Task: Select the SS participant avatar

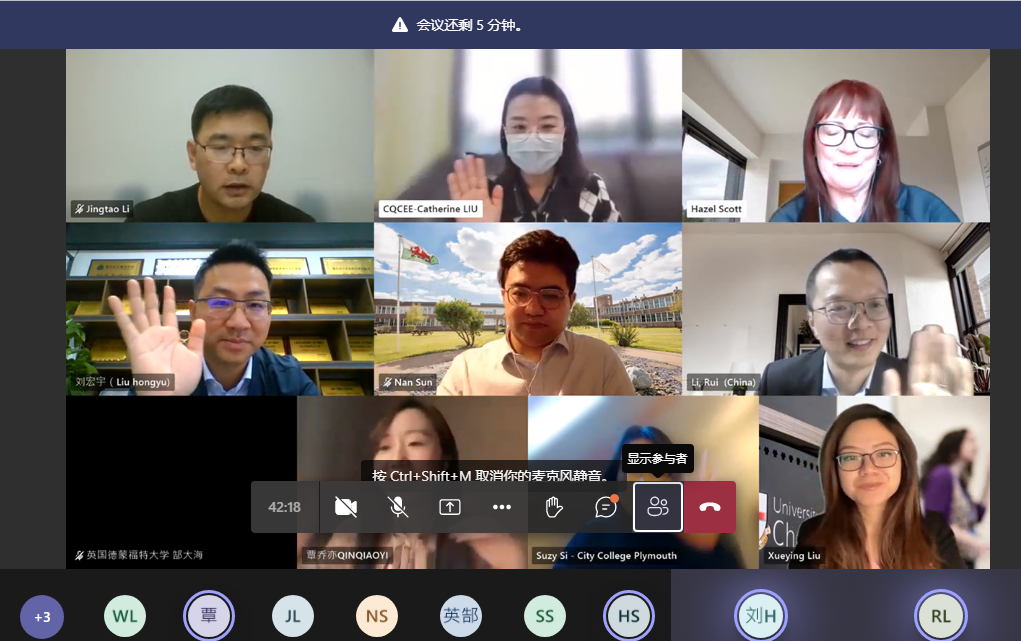Action: click(x=544, y=617)
